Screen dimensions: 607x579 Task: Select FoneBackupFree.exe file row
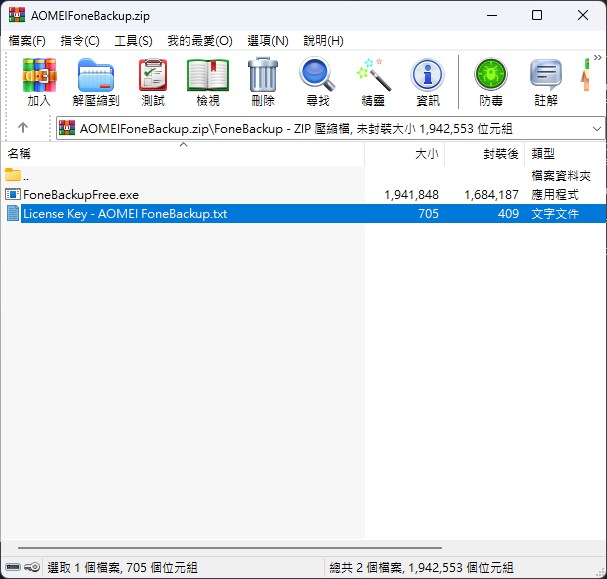[303, 195]
